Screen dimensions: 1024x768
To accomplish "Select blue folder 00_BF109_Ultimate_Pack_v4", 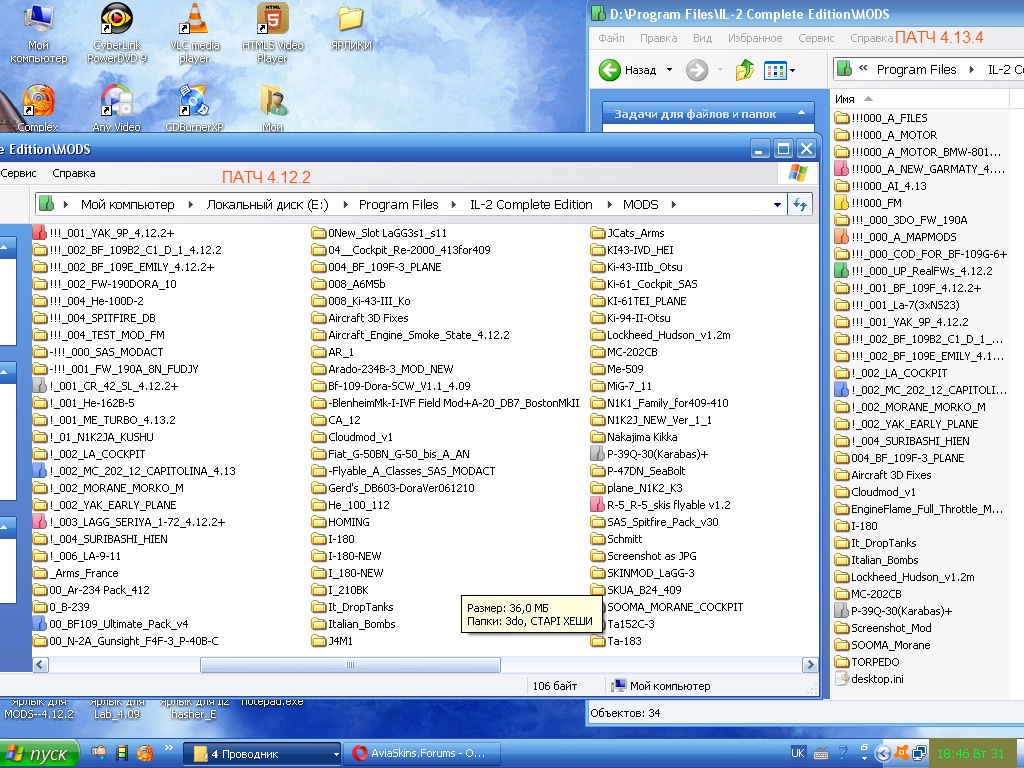I will point(111,624).
